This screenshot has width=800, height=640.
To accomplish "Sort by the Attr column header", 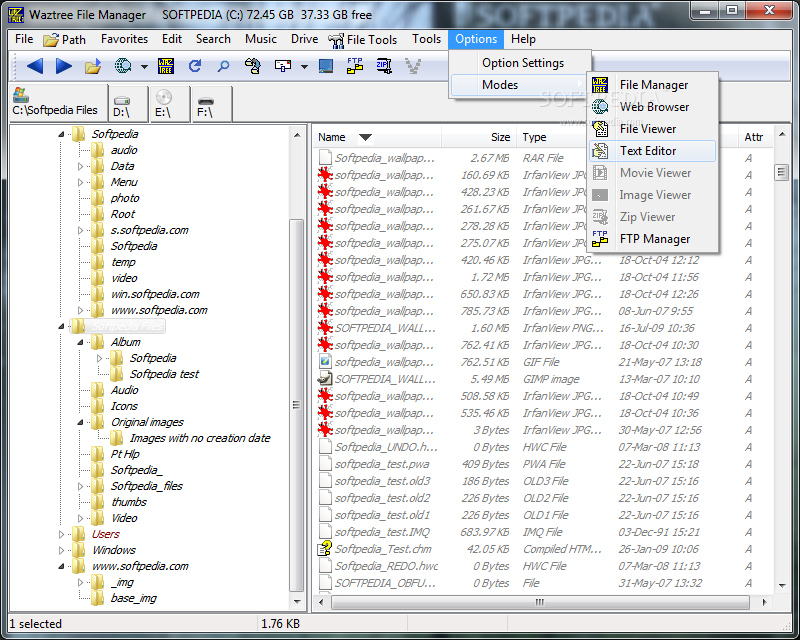I will click(x=754, y=137).
